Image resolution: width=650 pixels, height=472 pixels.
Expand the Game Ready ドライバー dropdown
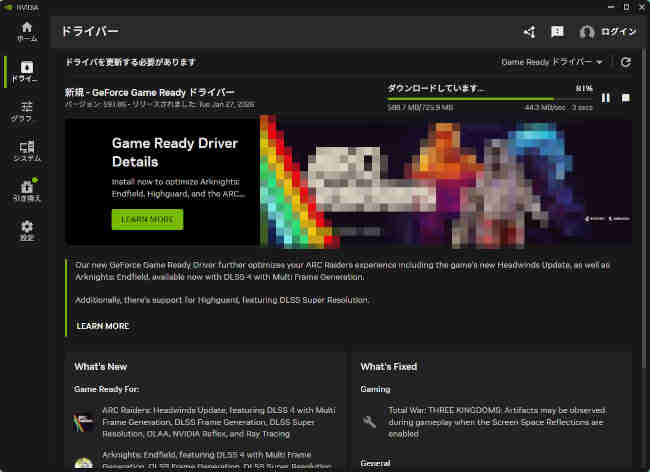click(x=552, y=62)
